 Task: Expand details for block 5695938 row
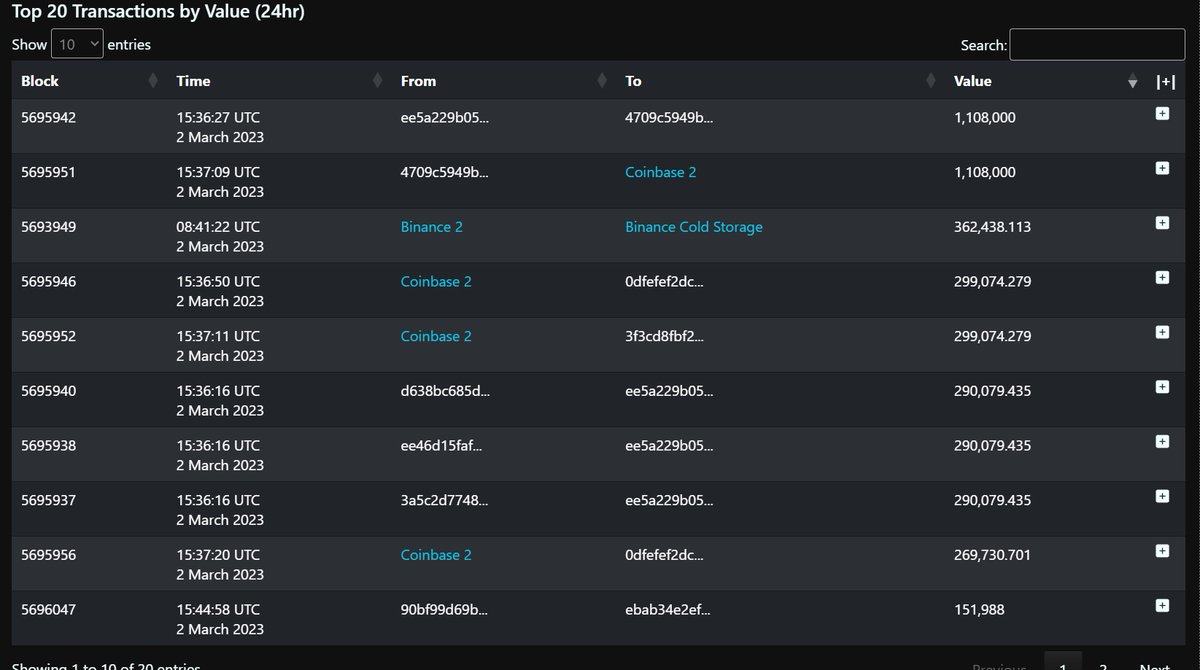[x=1162, y=441]
